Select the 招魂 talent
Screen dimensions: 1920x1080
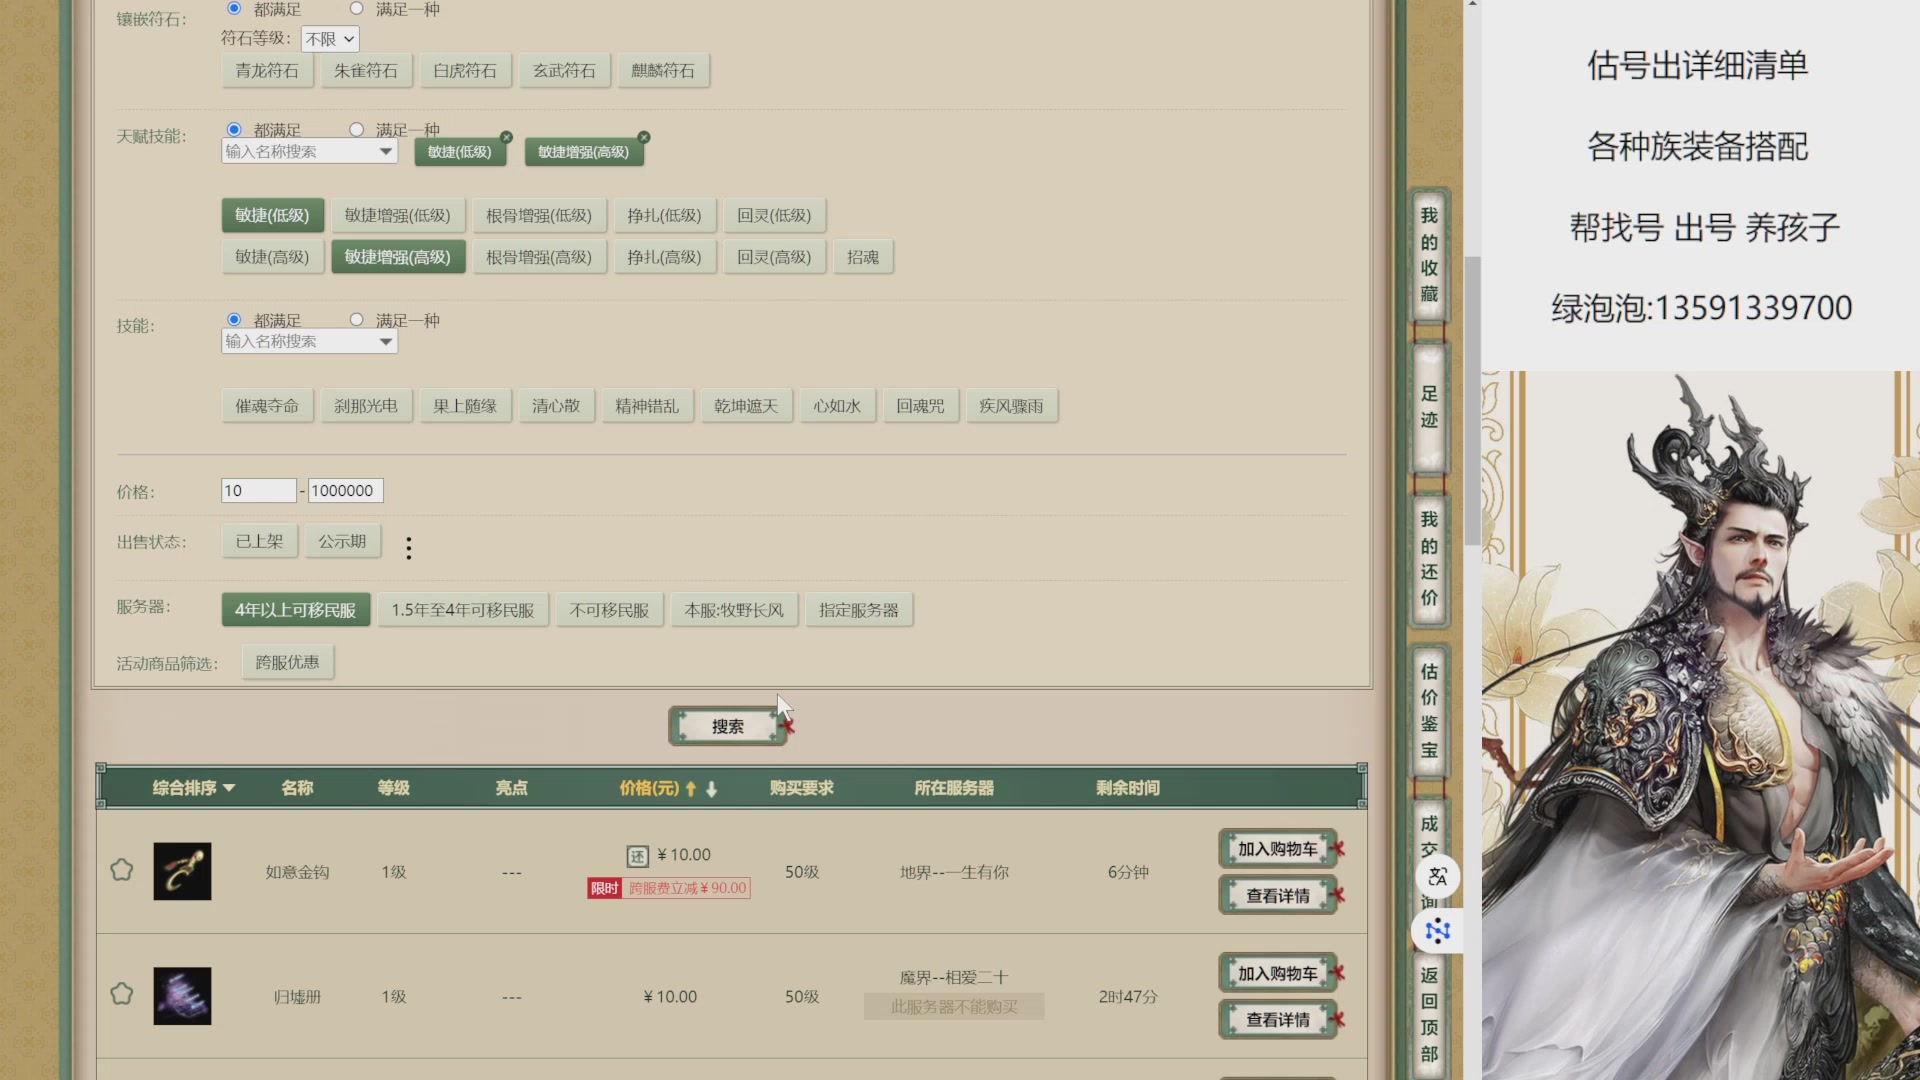[x=863, y=257]
